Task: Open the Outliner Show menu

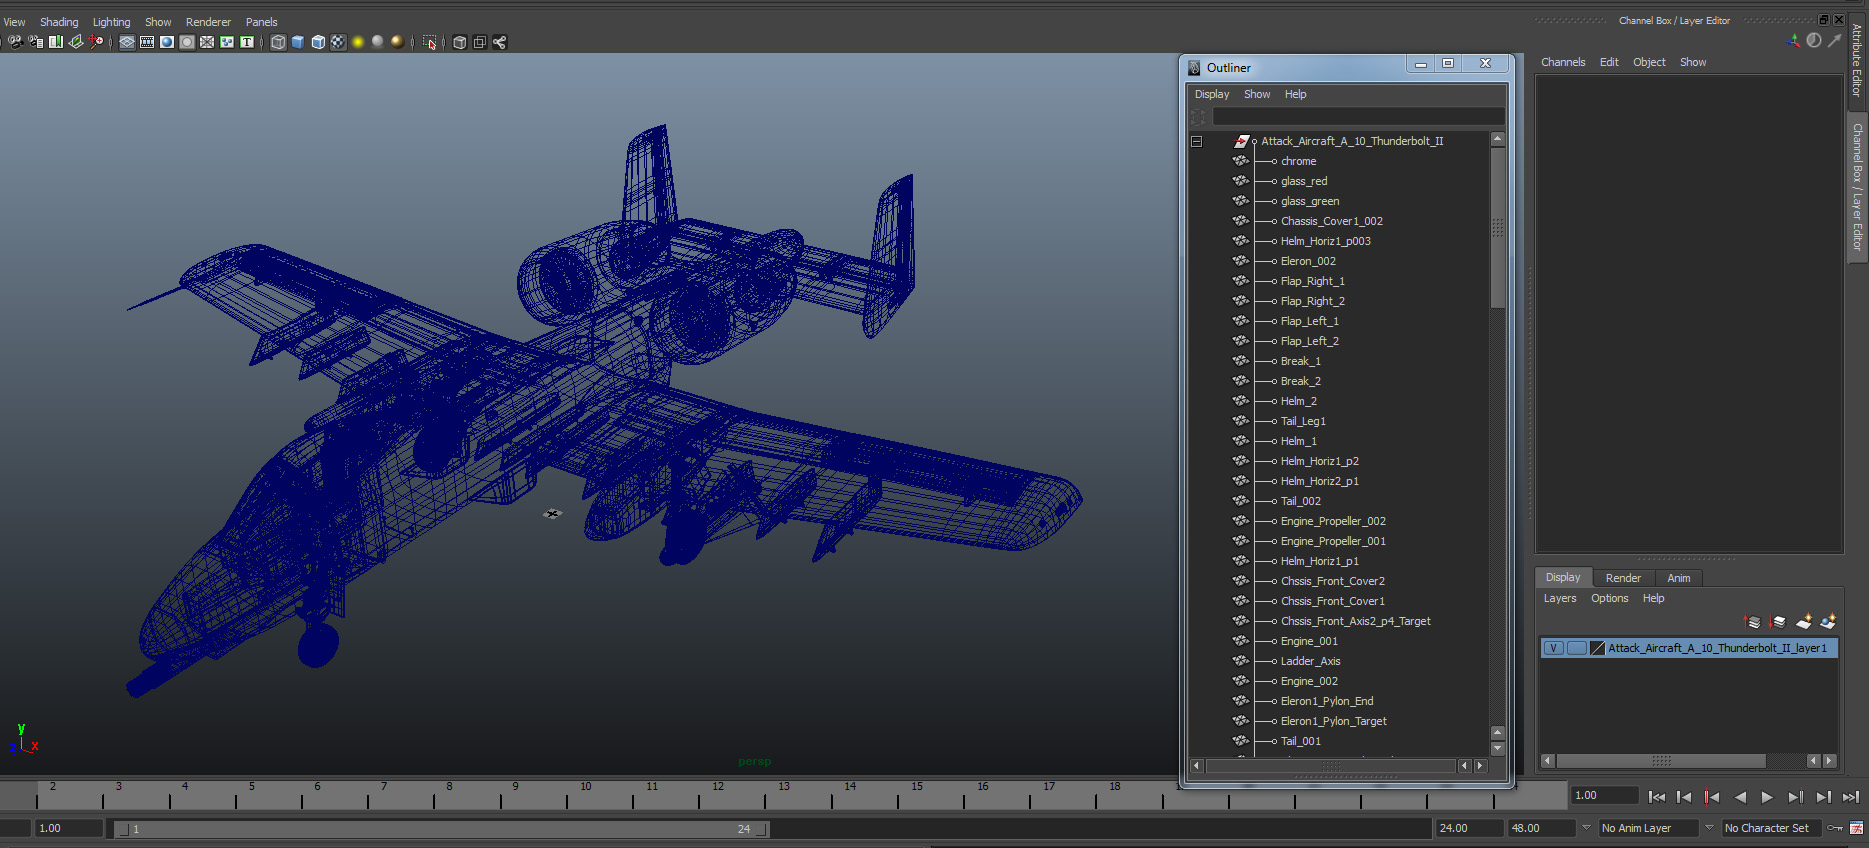Action: tap(1257, 94)
